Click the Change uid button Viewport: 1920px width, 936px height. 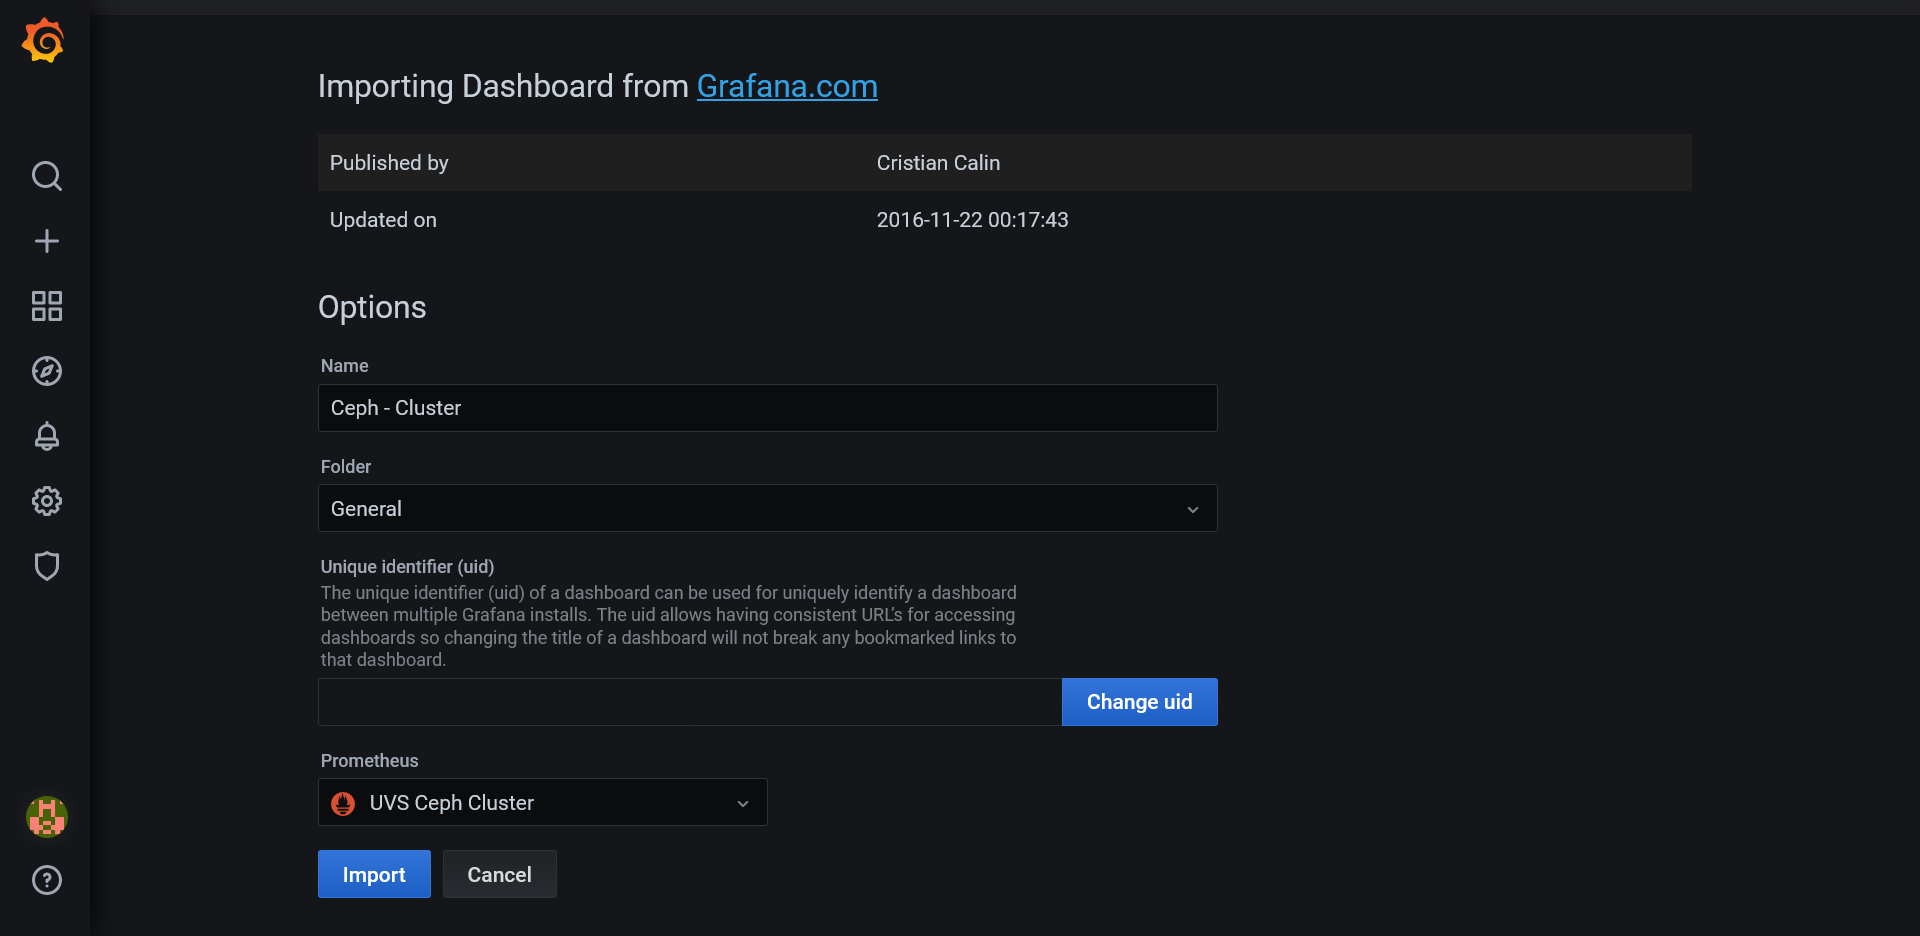[1140, 702]
